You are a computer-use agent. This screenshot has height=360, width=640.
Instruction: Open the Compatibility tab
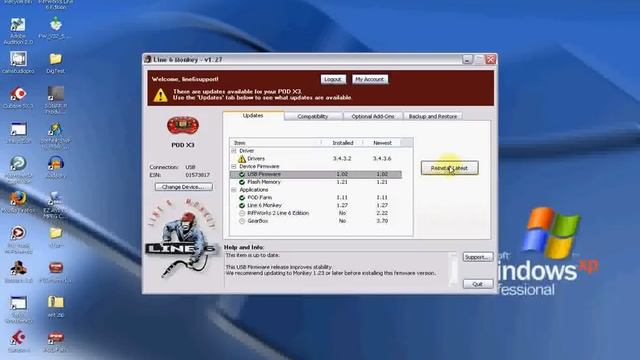coord(313,116)
